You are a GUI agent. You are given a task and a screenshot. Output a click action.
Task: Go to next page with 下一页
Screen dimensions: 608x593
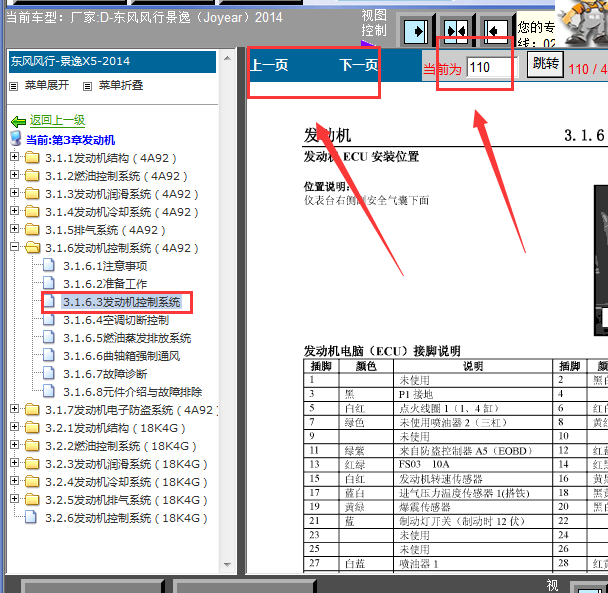(x=359, y=65)
